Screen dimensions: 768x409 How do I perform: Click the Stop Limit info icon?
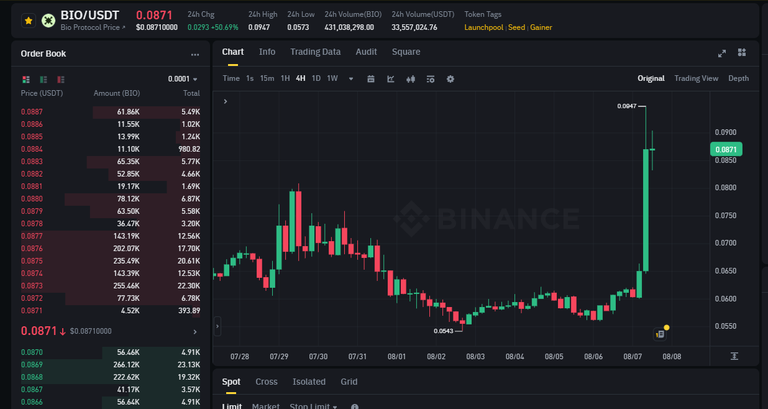click(x=355, y=407)
